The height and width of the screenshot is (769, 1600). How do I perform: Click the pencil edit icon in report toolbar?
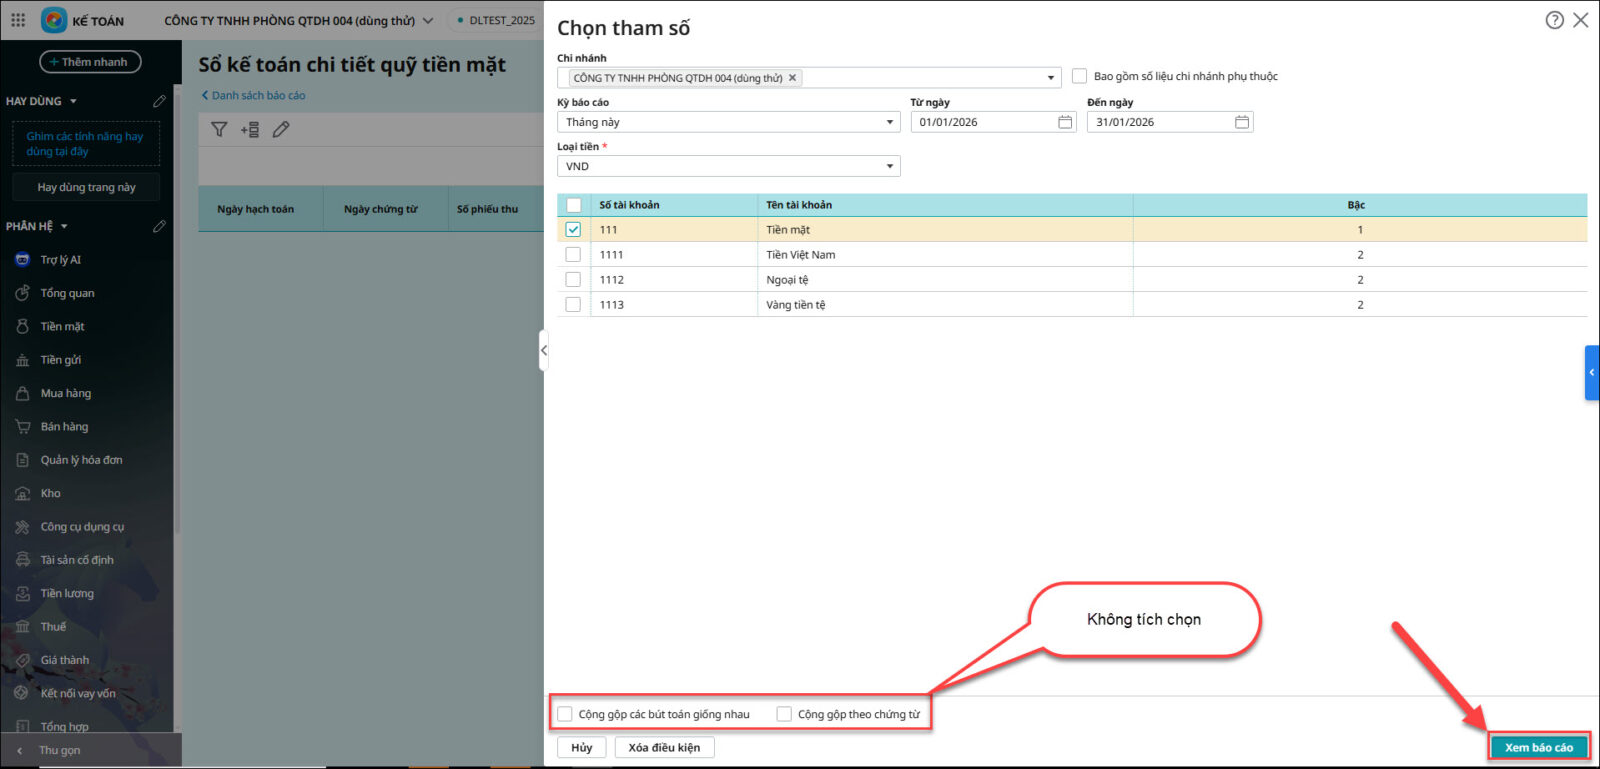[x=281, y=129]
